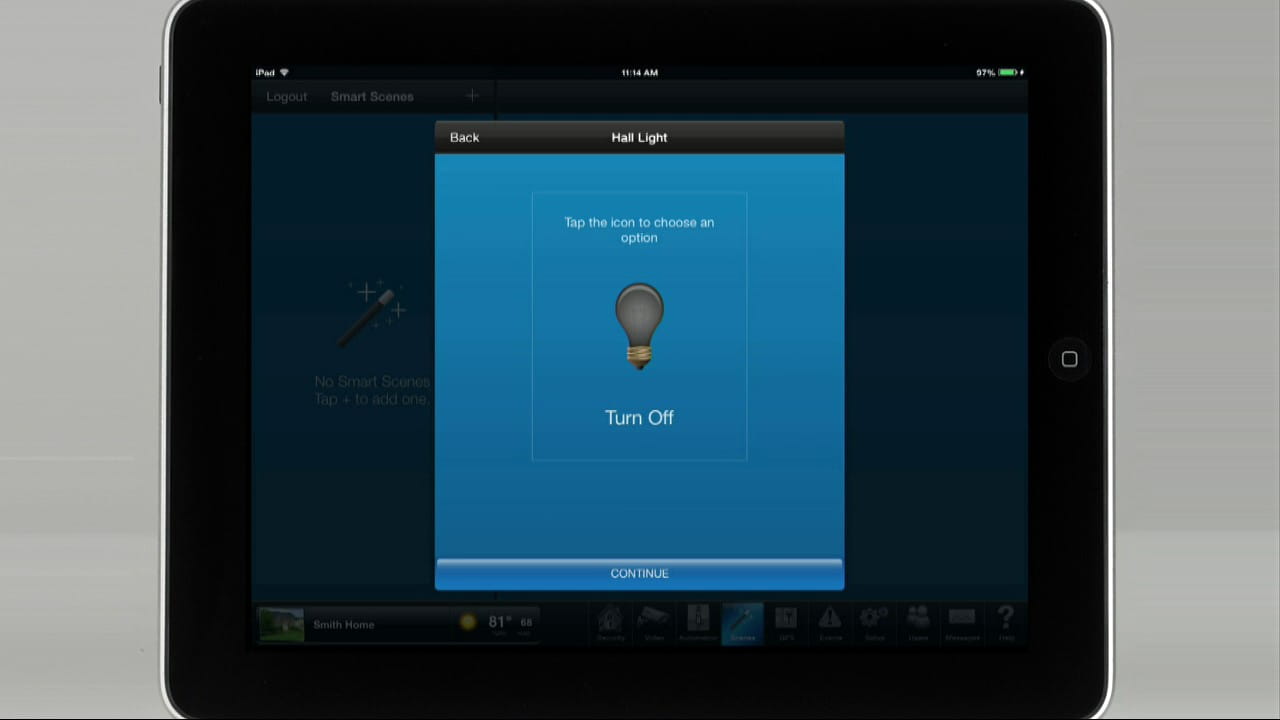Go back from the Hall Light dialog
The height and width of the screenshot is (720, 1280).
464,138
